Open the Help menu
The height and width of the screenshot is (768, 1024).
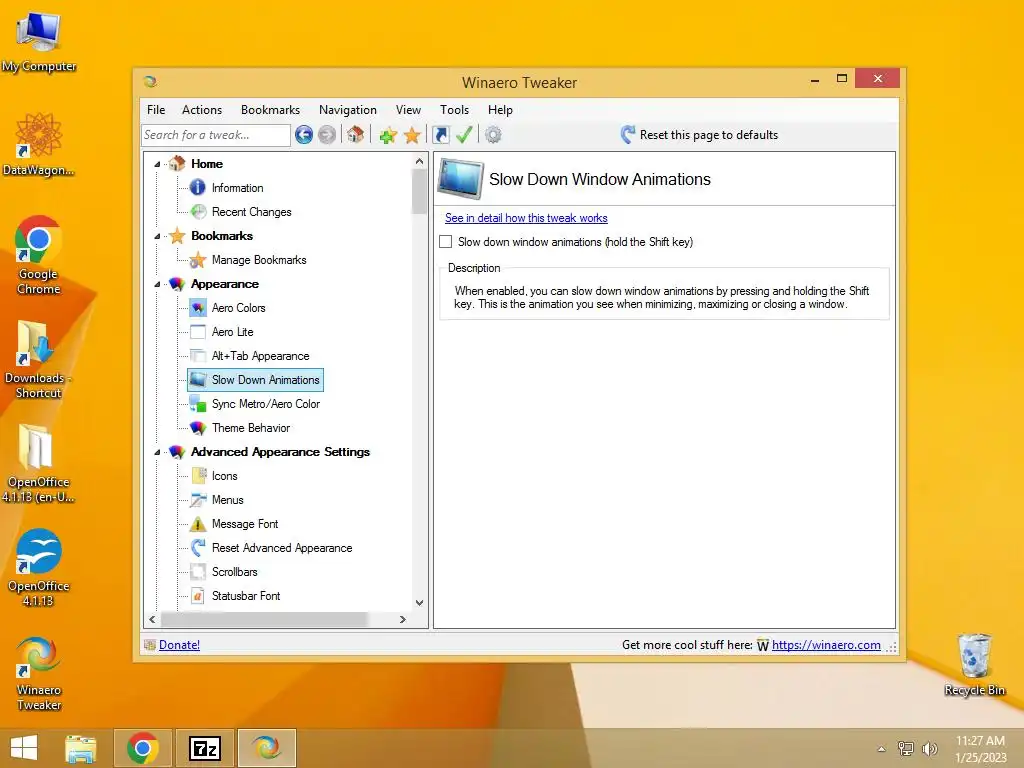tap(500, 110)
